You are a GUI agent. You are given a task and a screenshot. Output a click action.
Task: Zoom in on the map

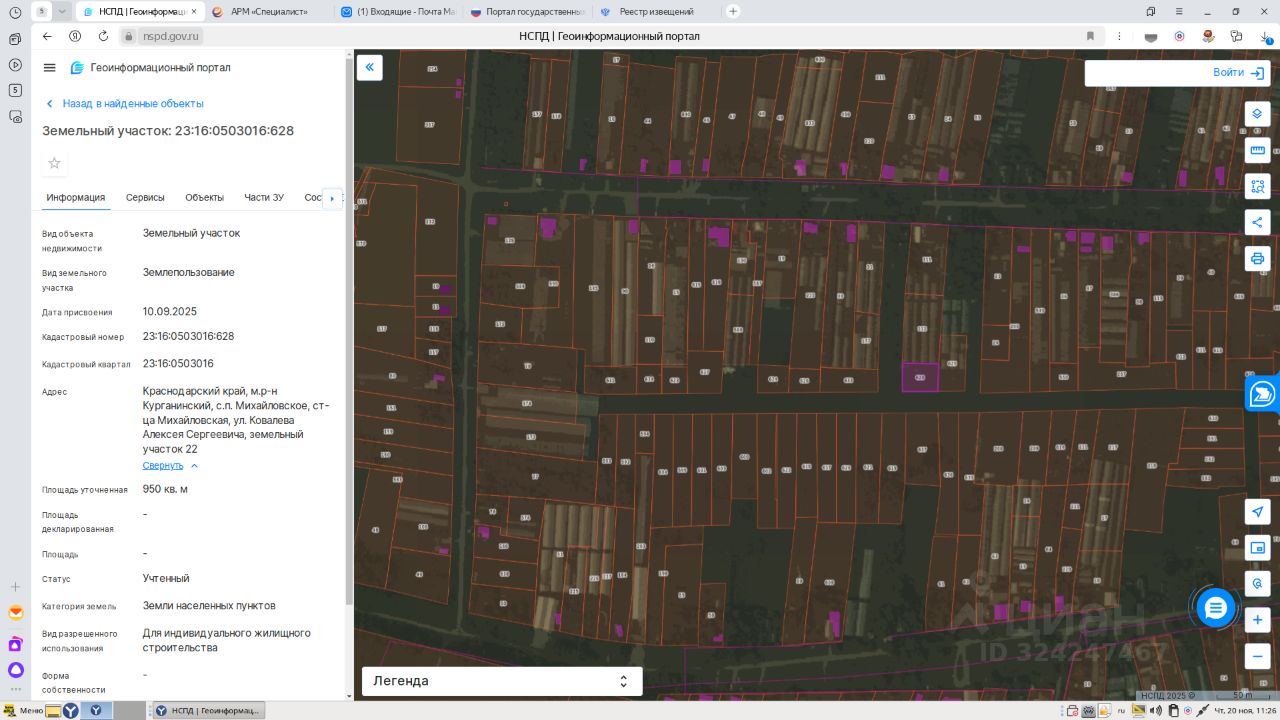coord(1257,620)
